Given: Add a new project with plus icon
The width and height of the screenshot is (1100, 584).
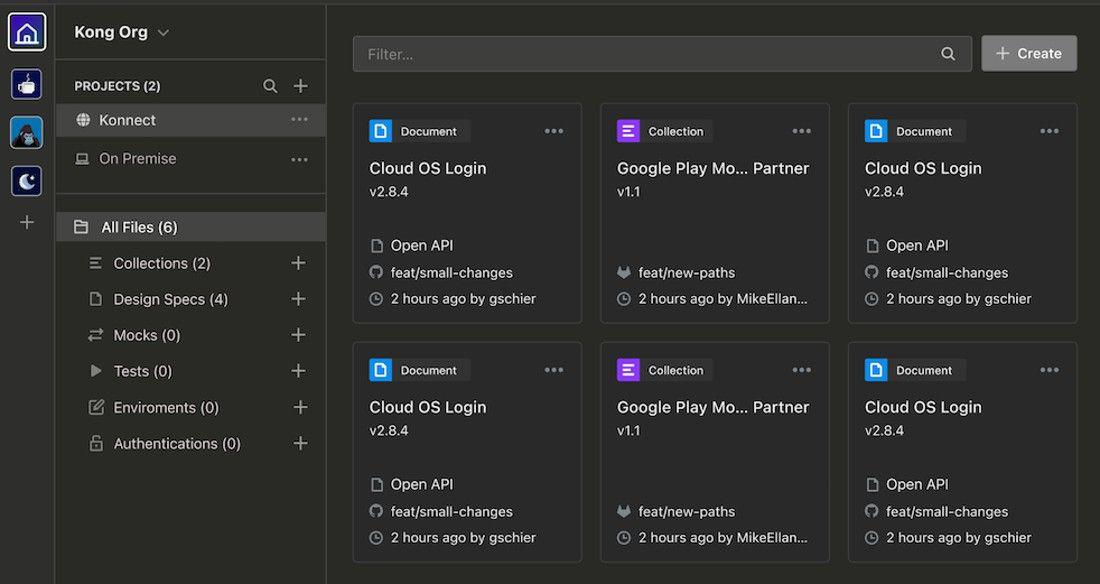Looking at the screenshot, I should [x=300, y=86].
